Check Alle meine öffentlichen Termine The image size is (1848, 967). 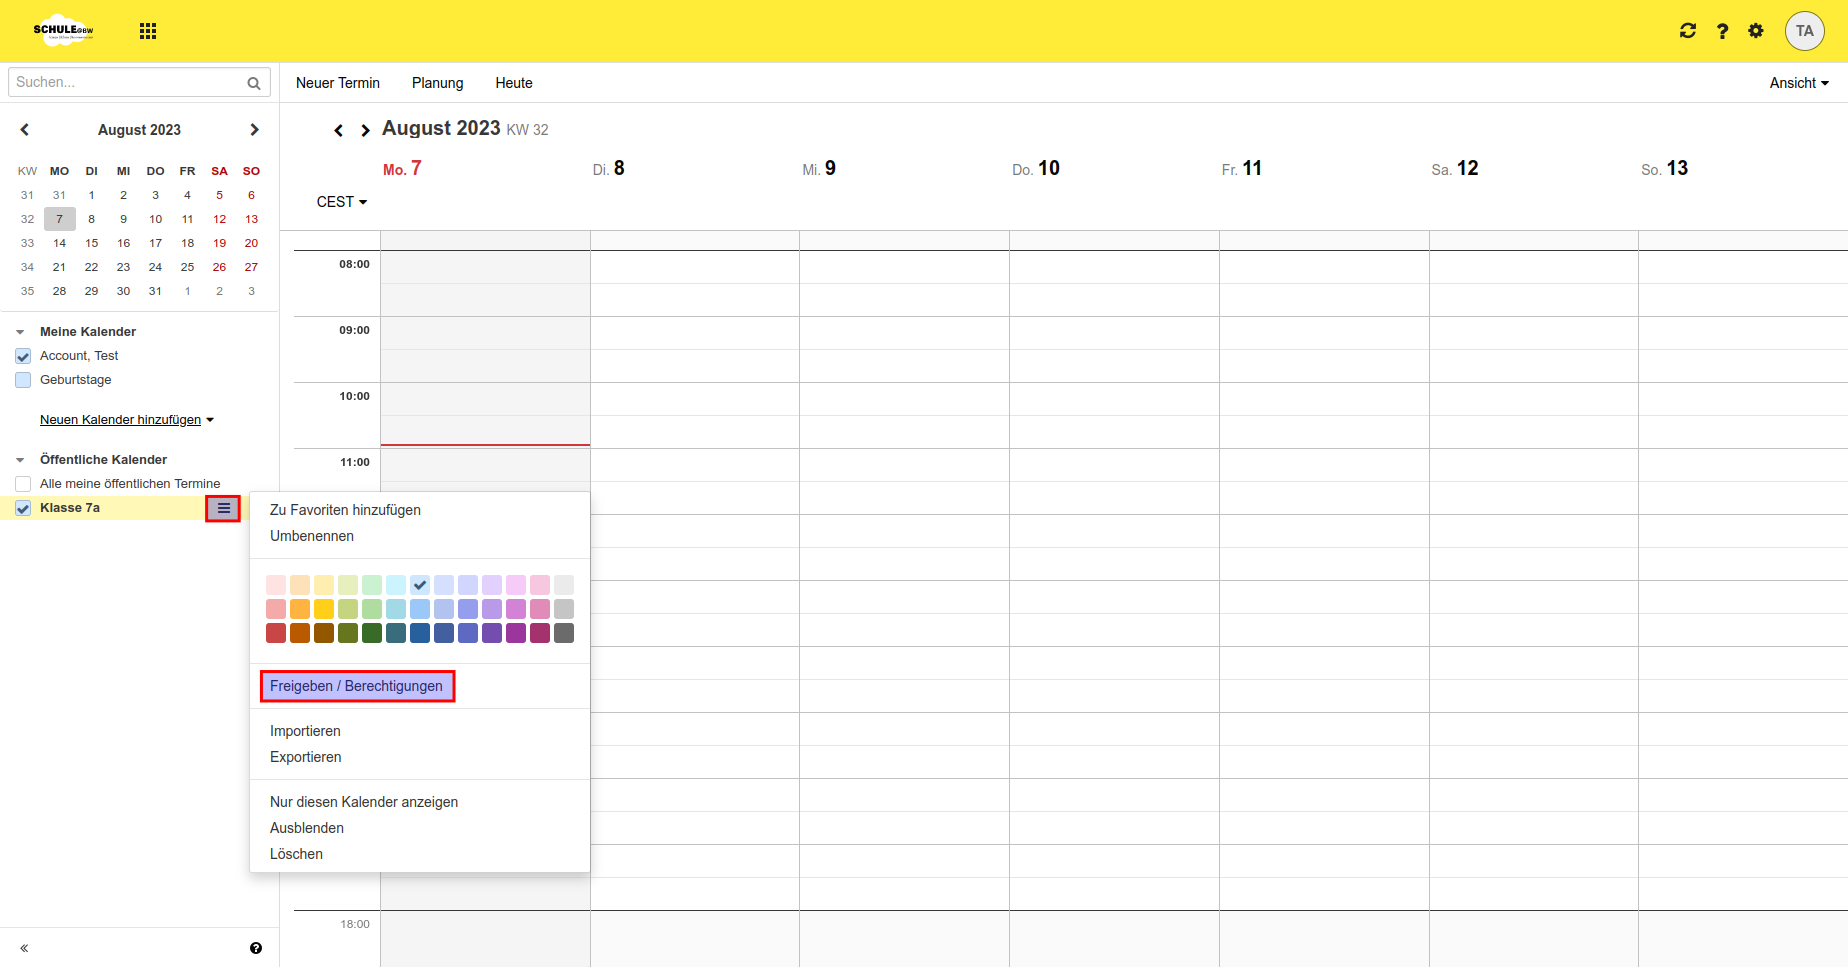coord(23,484)
